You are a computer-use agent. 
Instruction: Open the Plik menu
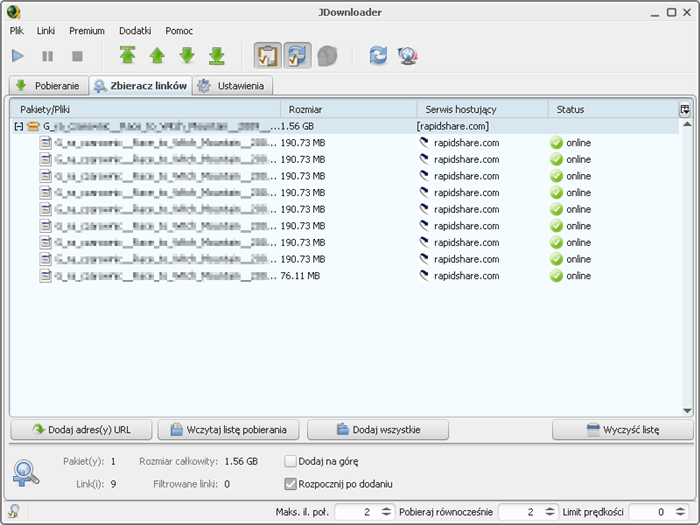tap(17, 31)
